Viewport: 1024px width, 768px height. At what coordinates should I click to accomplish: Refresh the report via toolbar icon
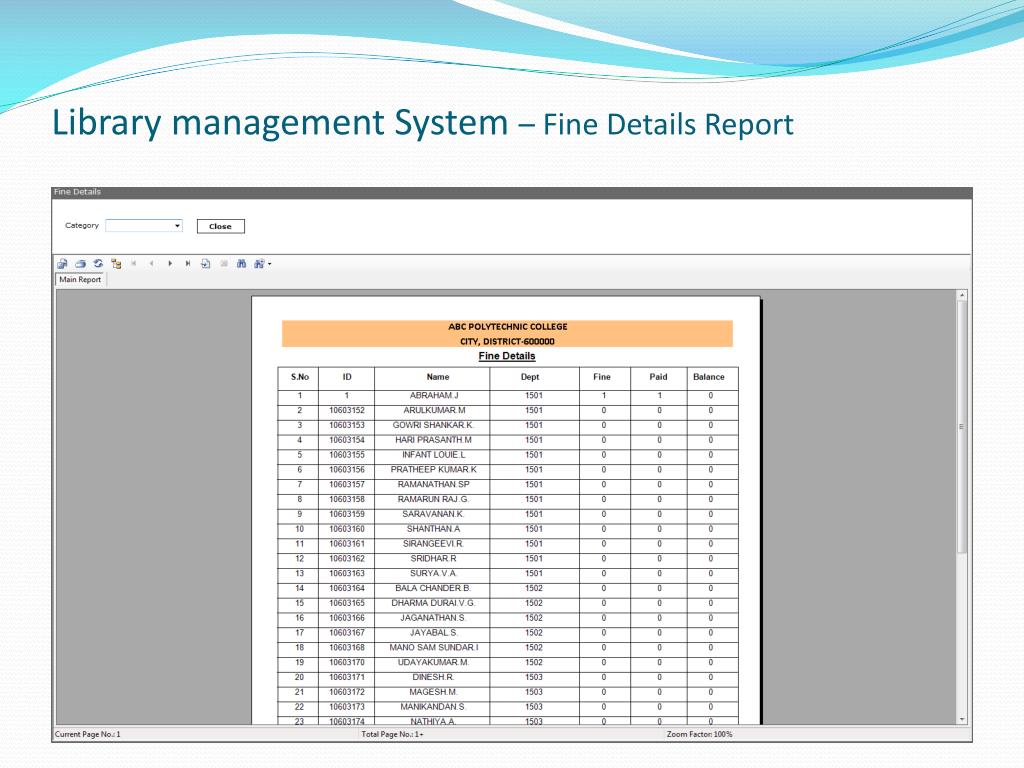(98, 264)
